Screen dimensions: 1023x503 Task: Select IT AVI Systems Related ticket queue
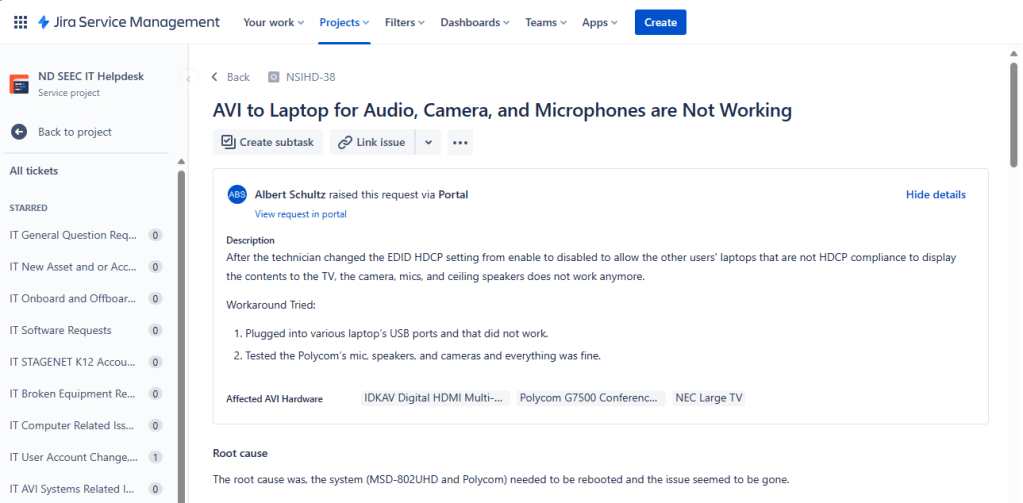[x=73, y=489]
